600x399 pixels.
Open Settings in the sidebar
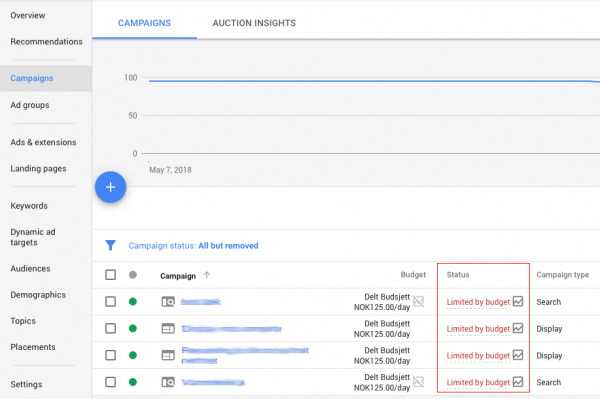pyautogui.click(x=26, y=384)
